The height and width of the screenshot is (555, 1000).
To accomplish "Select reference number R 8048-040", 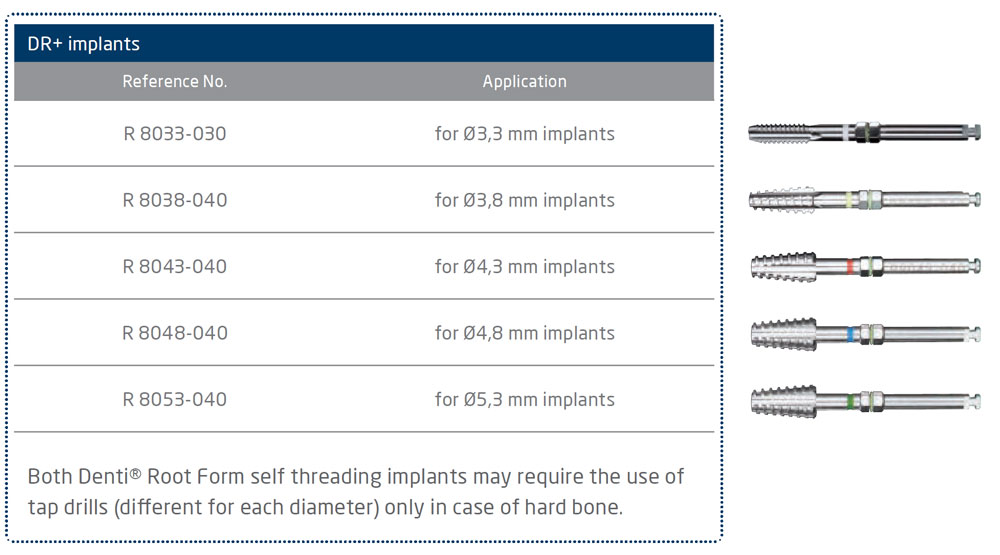I will (175, 333).
